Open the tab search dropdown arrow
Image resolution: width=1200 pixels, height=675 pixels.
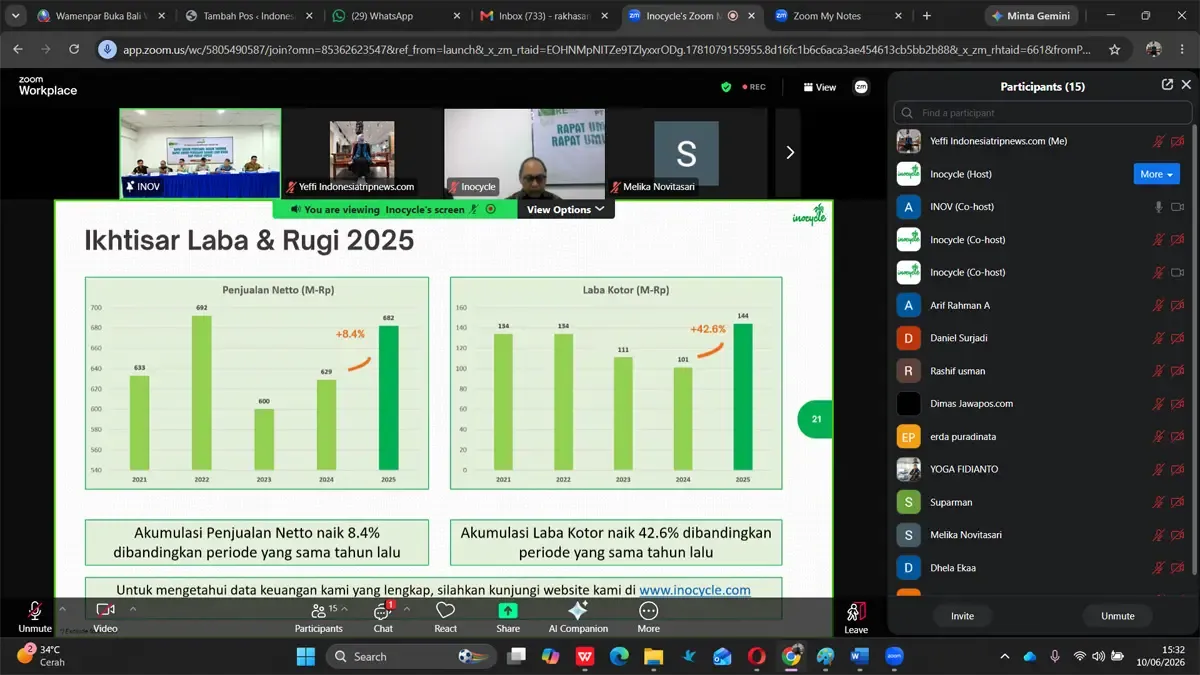click(15, 16)
